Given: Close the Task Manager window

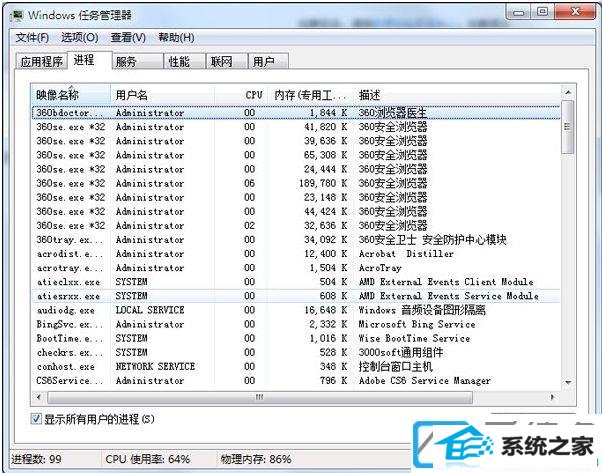Looking at the screenshot, I should (x=575, y=12).
